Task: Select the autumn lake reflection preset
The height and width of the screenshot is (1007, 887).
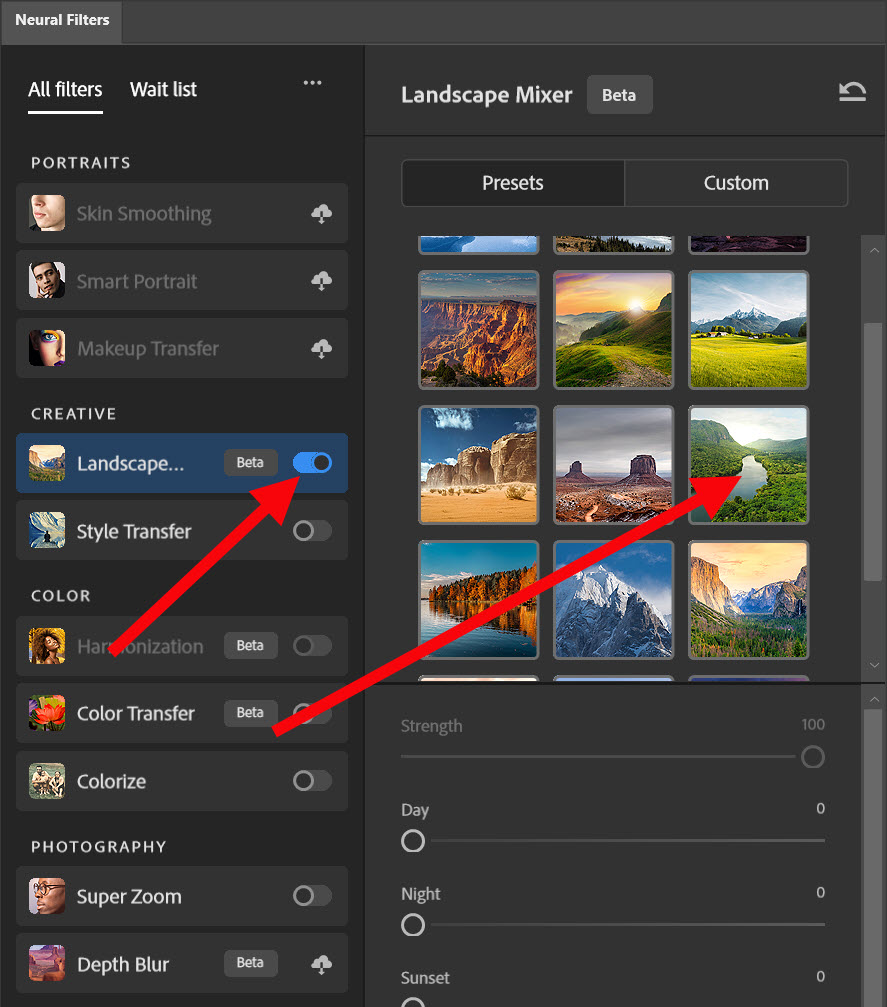Action: [x=479, y=600]
